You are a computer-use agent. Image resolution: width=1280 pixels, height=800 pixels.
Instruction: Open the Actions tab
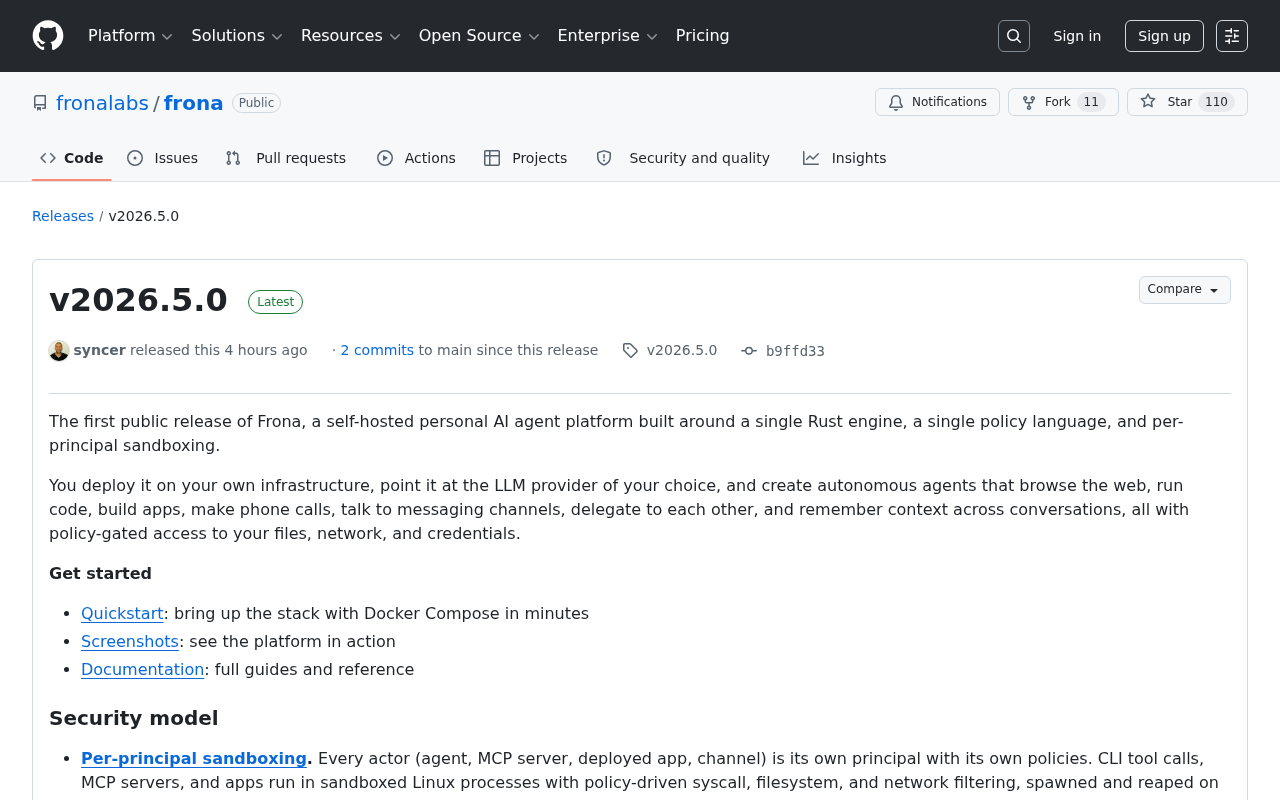(416, 158)
